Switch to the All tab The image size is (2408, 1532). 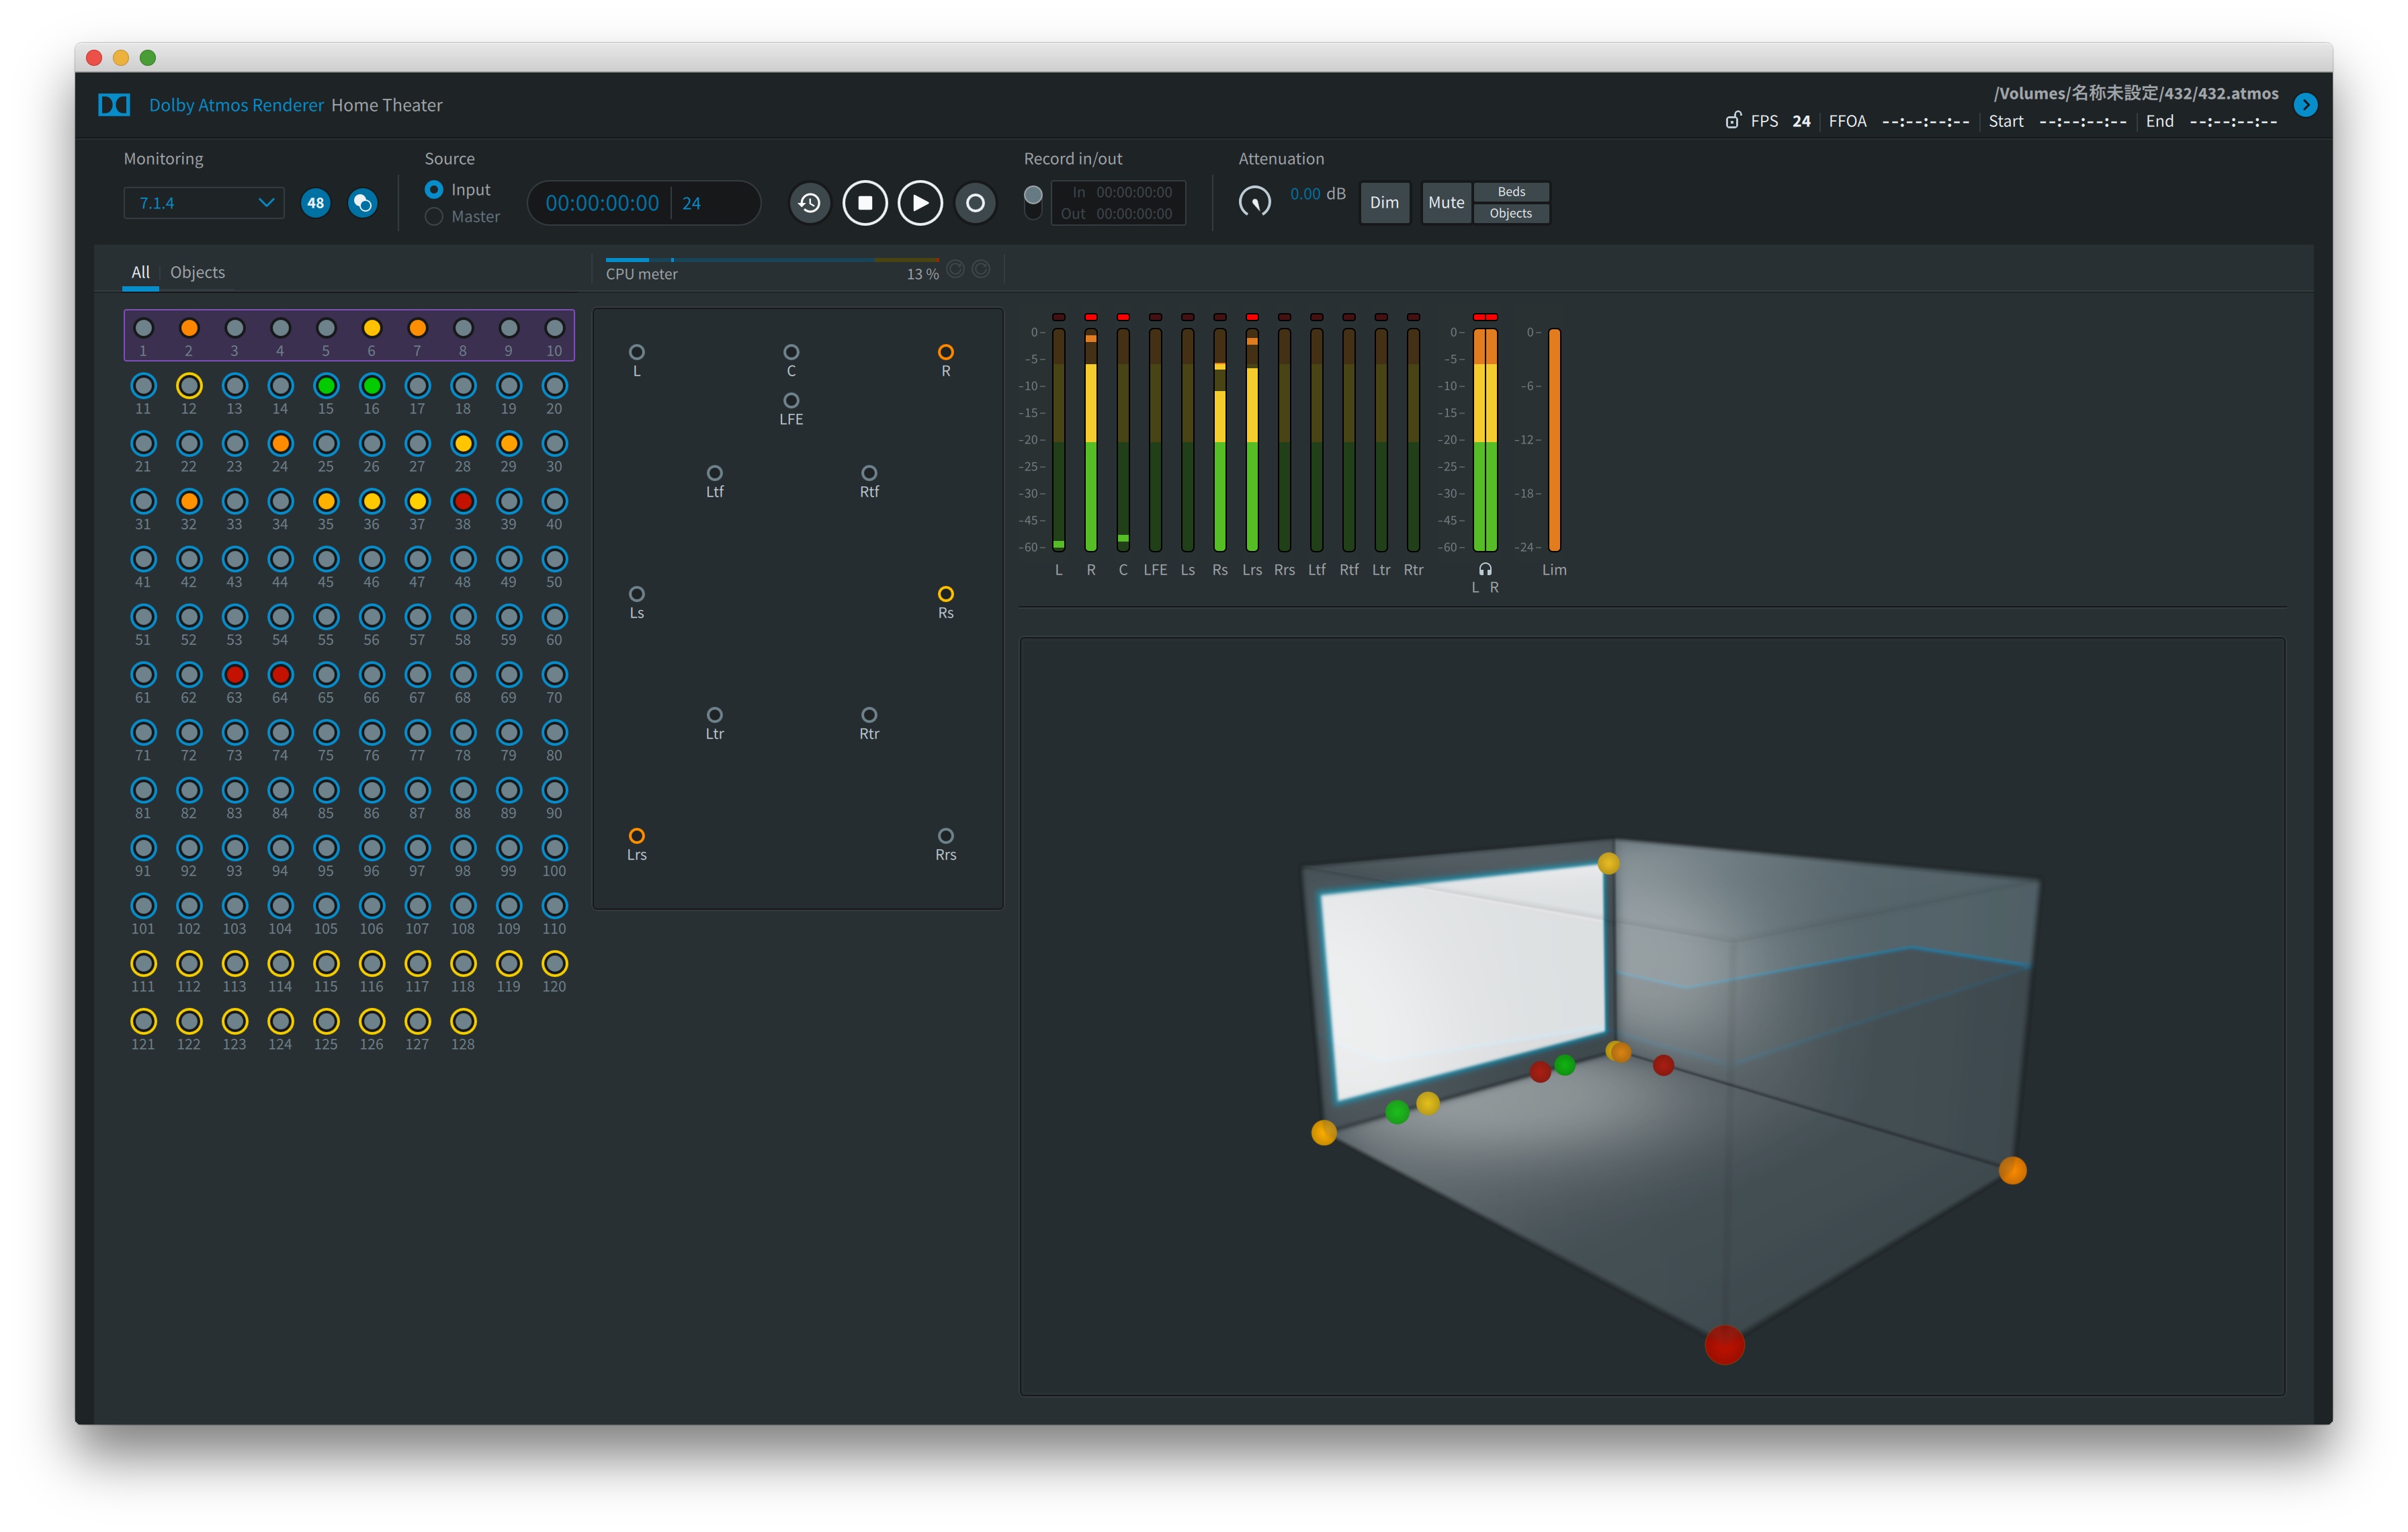click(x=141, y=272)
